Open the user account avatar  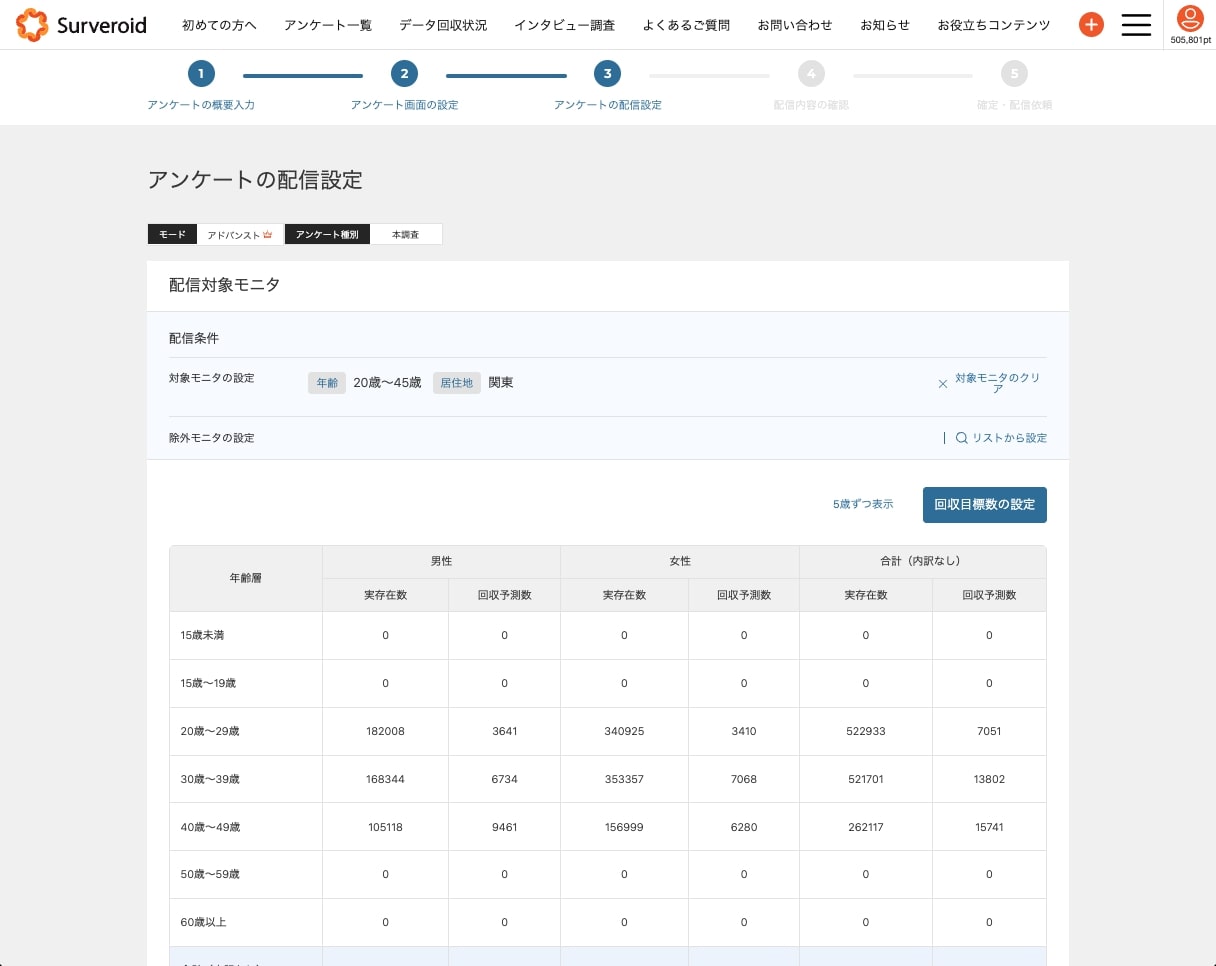point(1190,18)
